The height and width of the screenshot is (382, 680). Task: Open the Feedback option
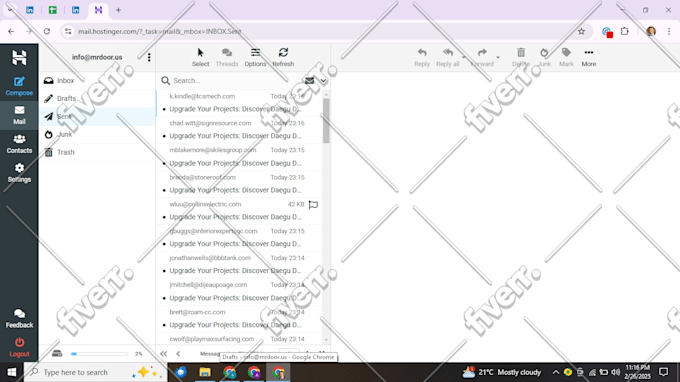pos(19,318)
